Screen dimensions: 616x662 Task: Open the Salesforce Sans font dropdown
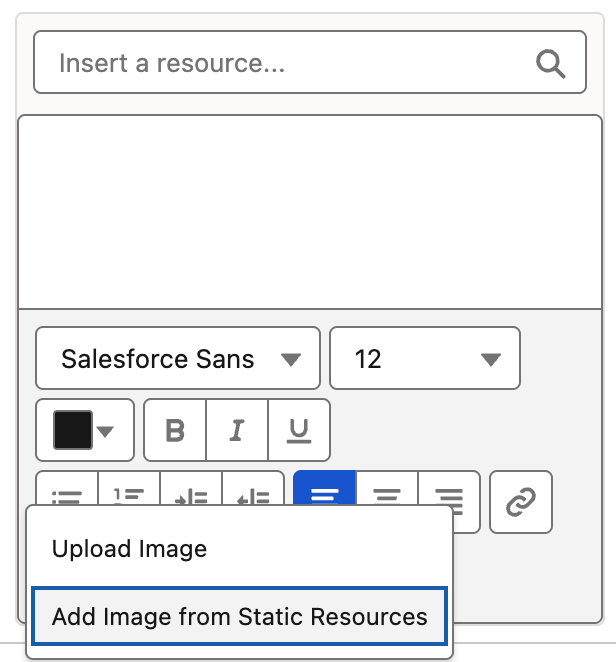tap(178, 358)
